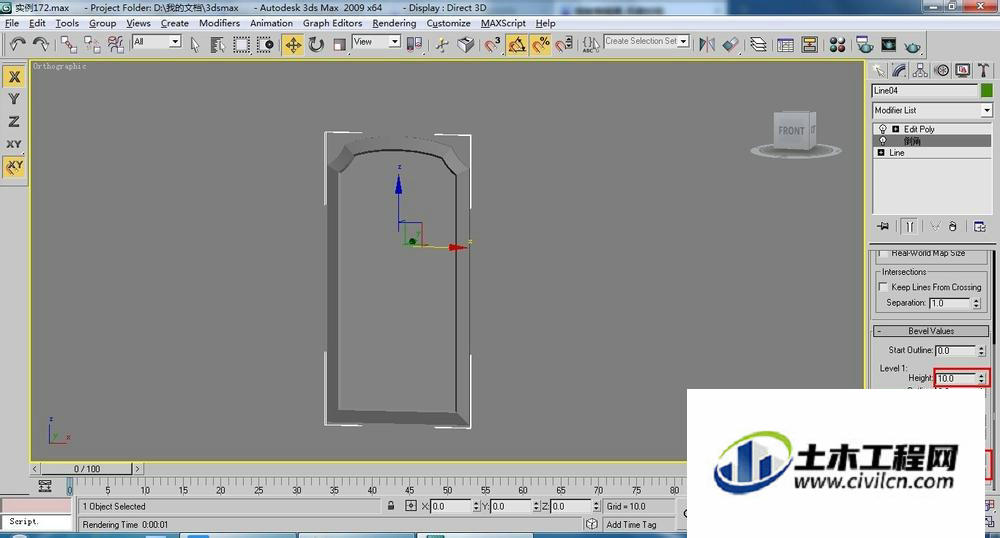Toggle Percent Snap icon
The image size is (1000, 538).
pyautogui.click(x=540, y=45)
